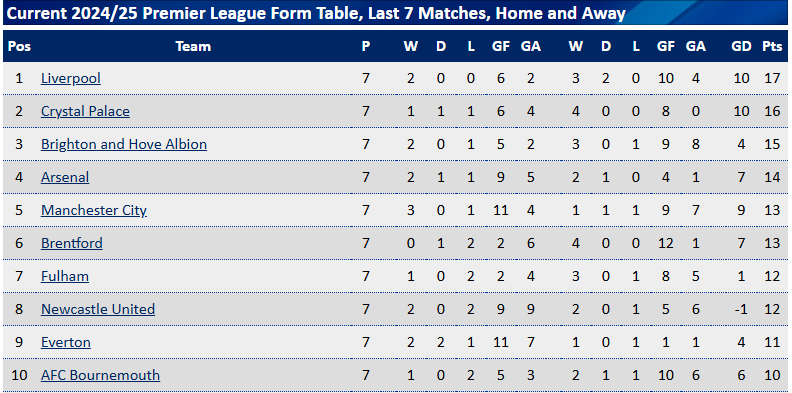Screen dimensions: 792x393
Task: Open the Liverpool team link
Action: (x=71, y=78)
